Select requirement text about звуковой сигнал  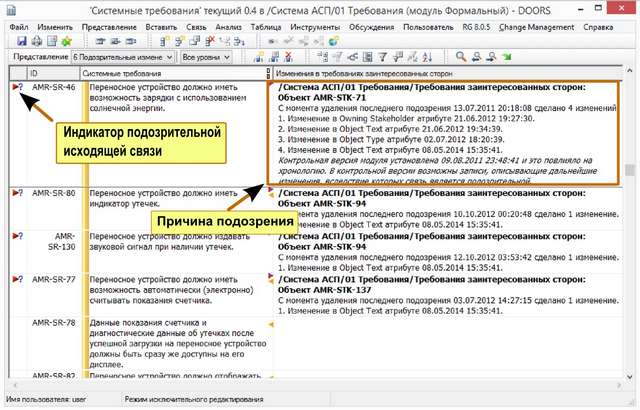pos(169,241)
